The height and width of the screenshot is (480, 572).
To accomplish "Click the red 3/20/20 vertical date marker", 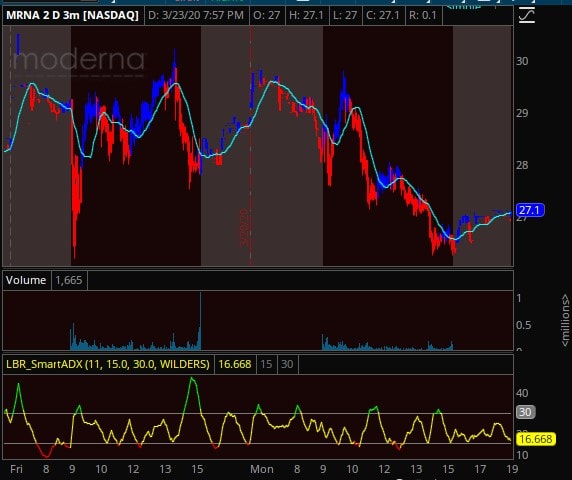I will [x=244, y=227].
